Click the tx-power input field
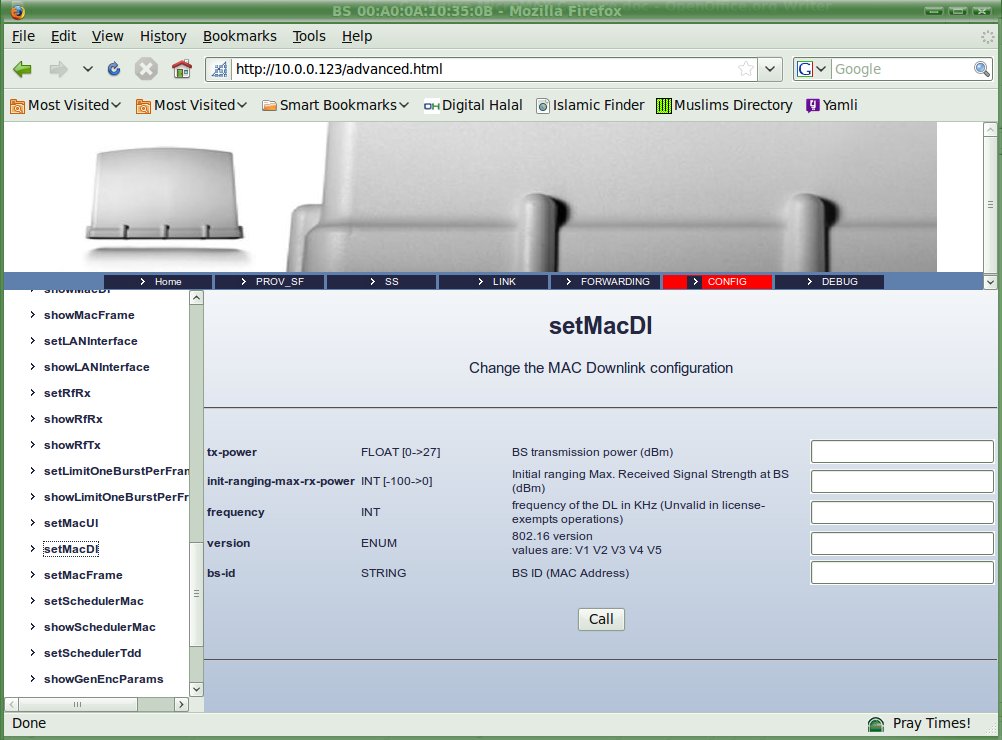Viewport: 1002px width, 740px height. click(x=901, y=452)
